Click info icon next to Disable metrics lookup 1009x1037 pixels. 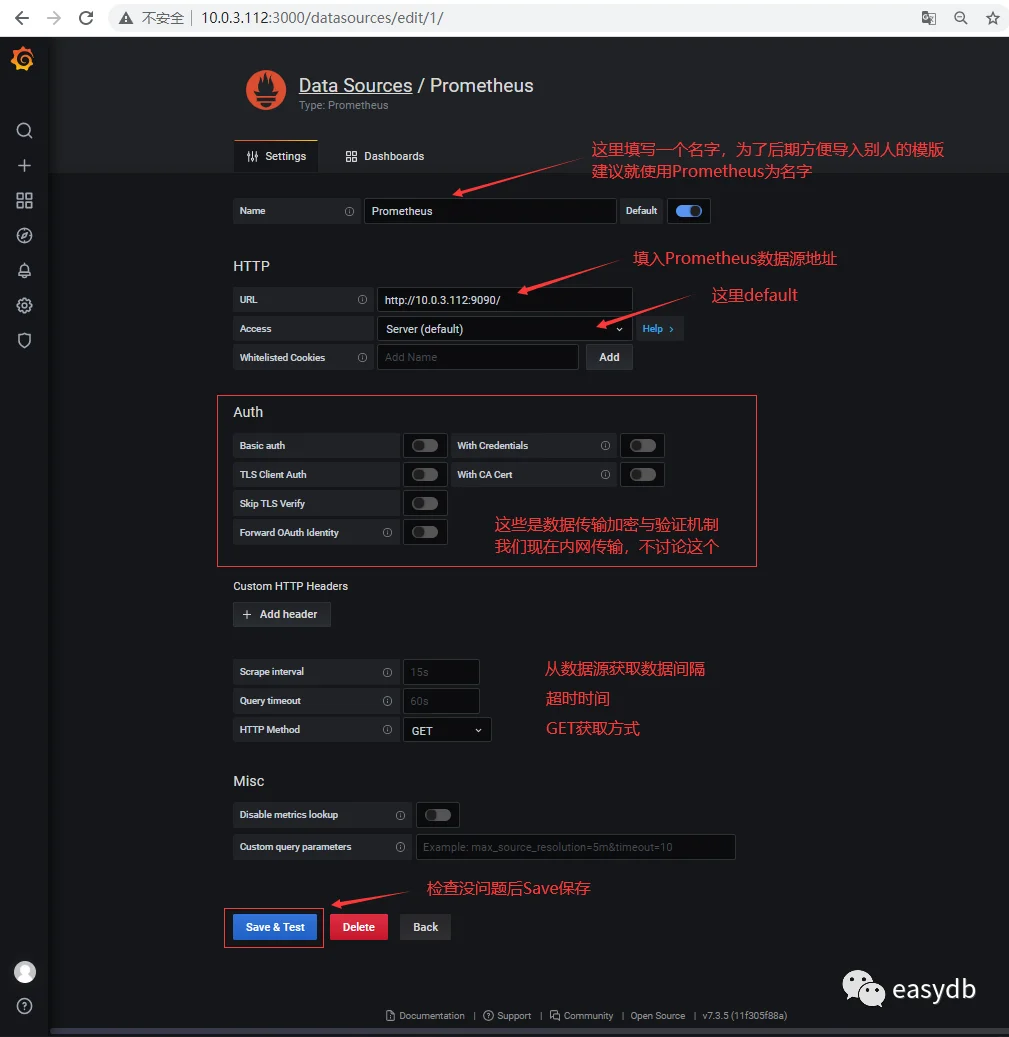[x=400, y=815]
